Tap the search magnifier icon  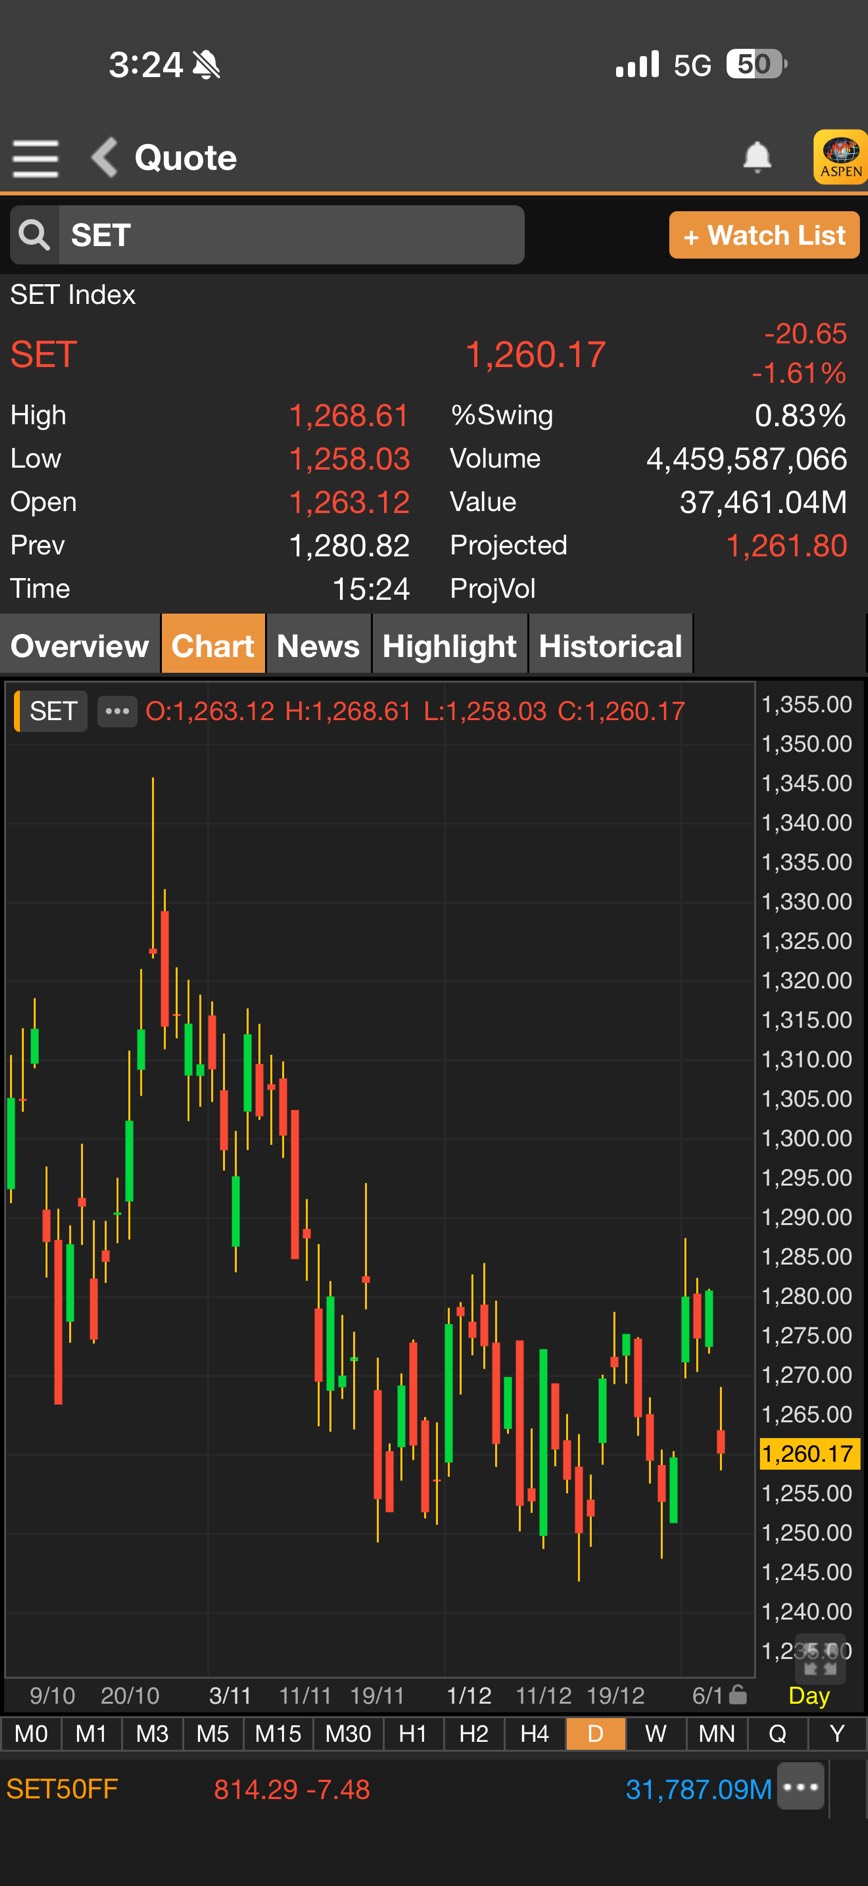(x=35, y=235)
